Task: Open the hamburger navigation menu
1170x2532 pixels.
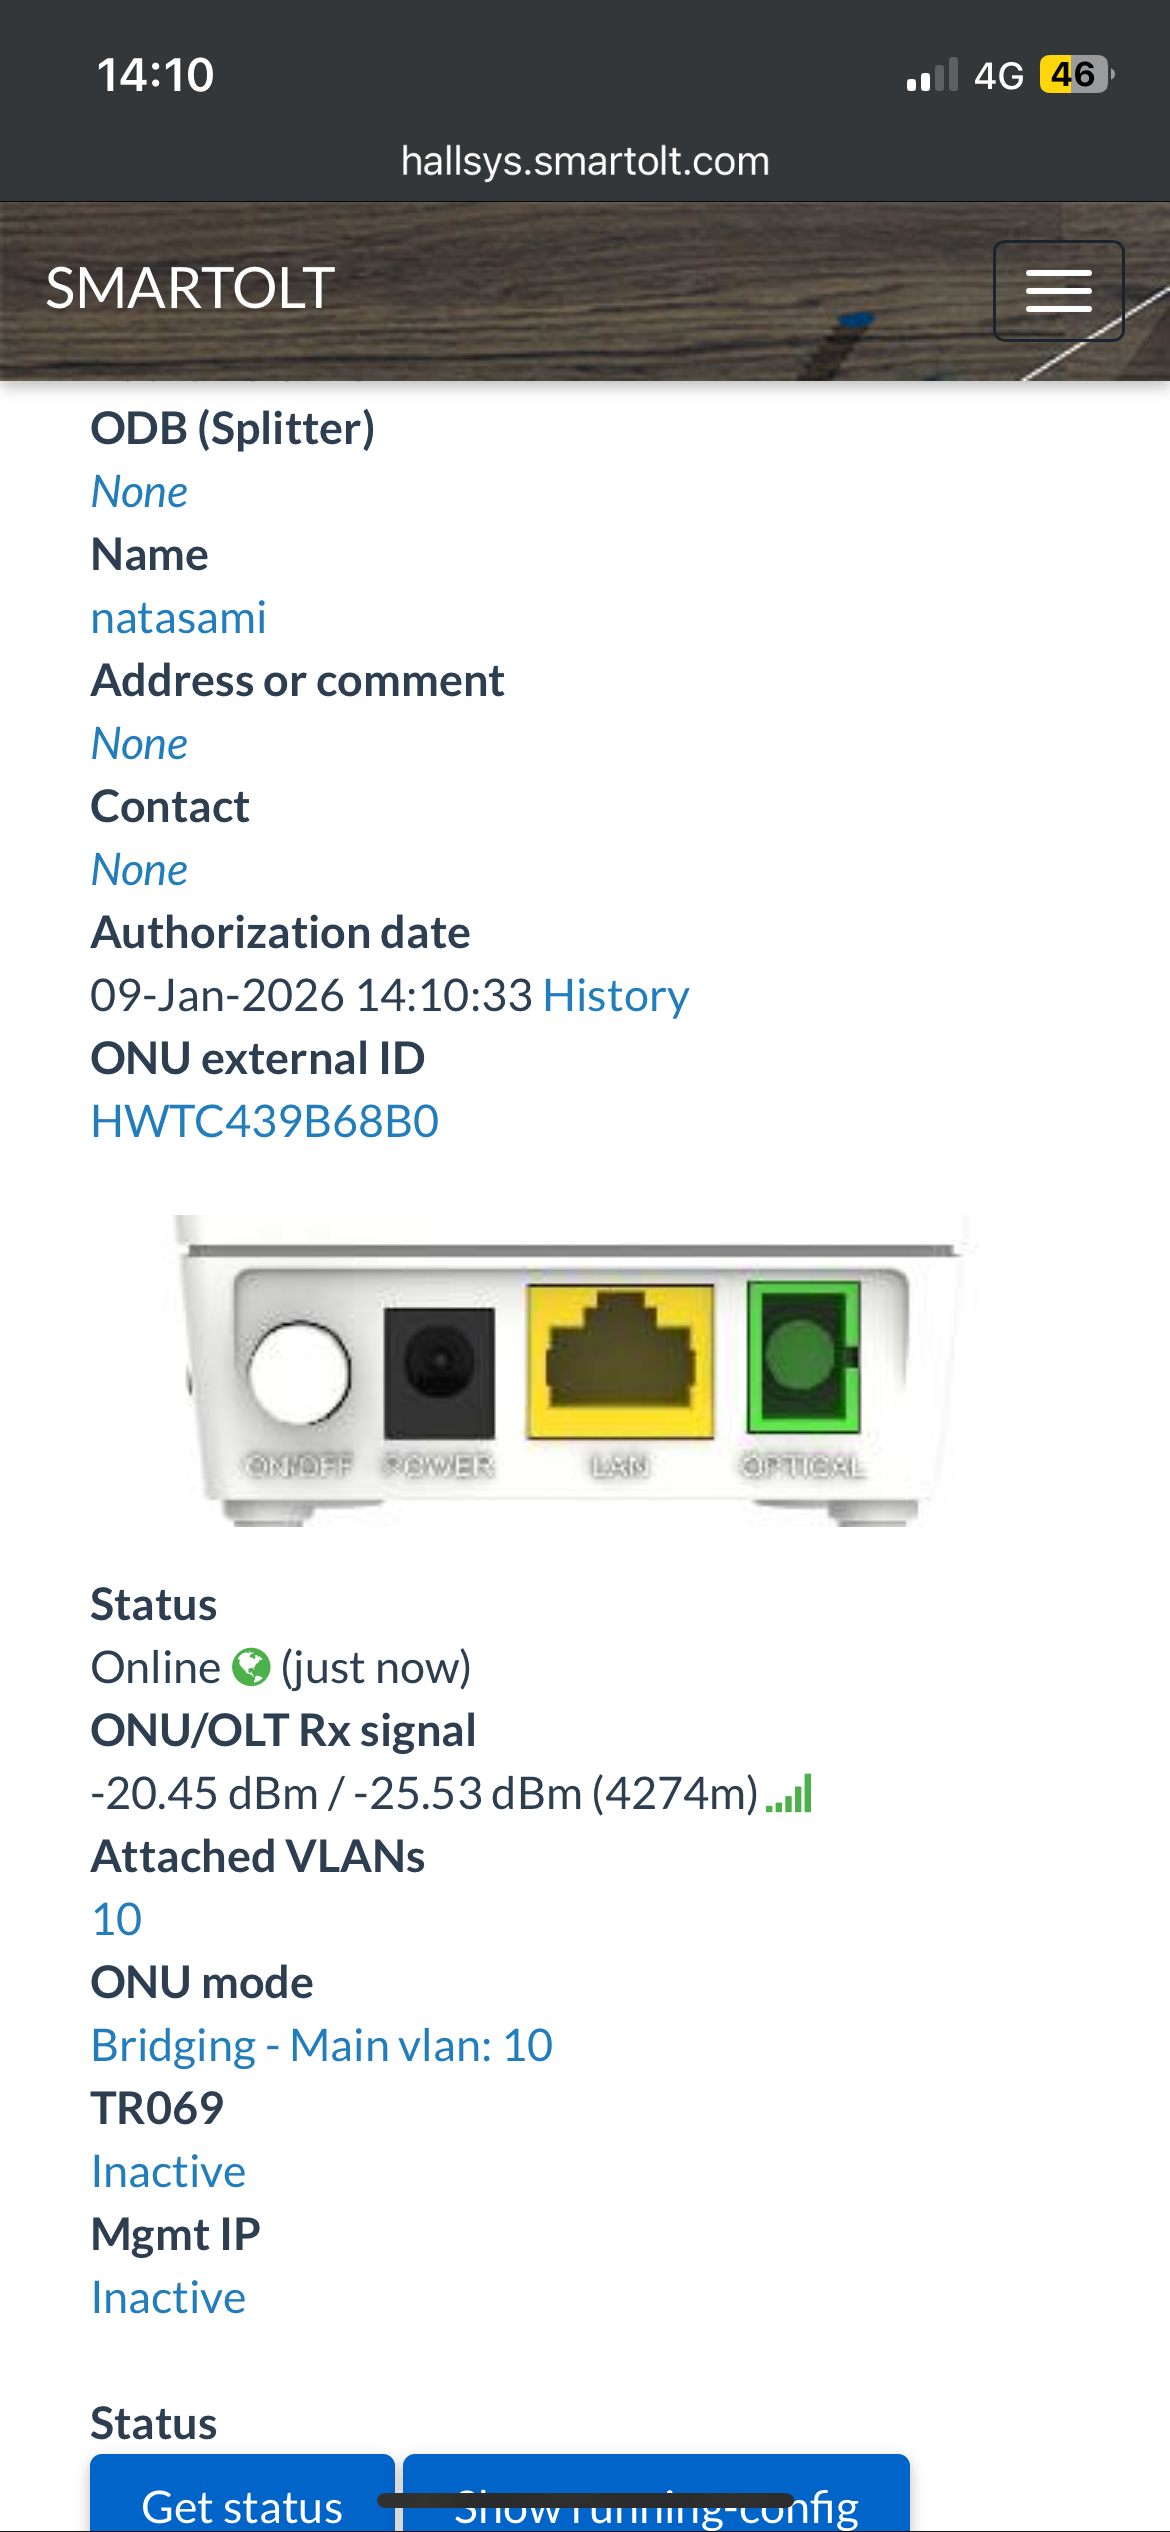Action: click(x=1058, y=291)
